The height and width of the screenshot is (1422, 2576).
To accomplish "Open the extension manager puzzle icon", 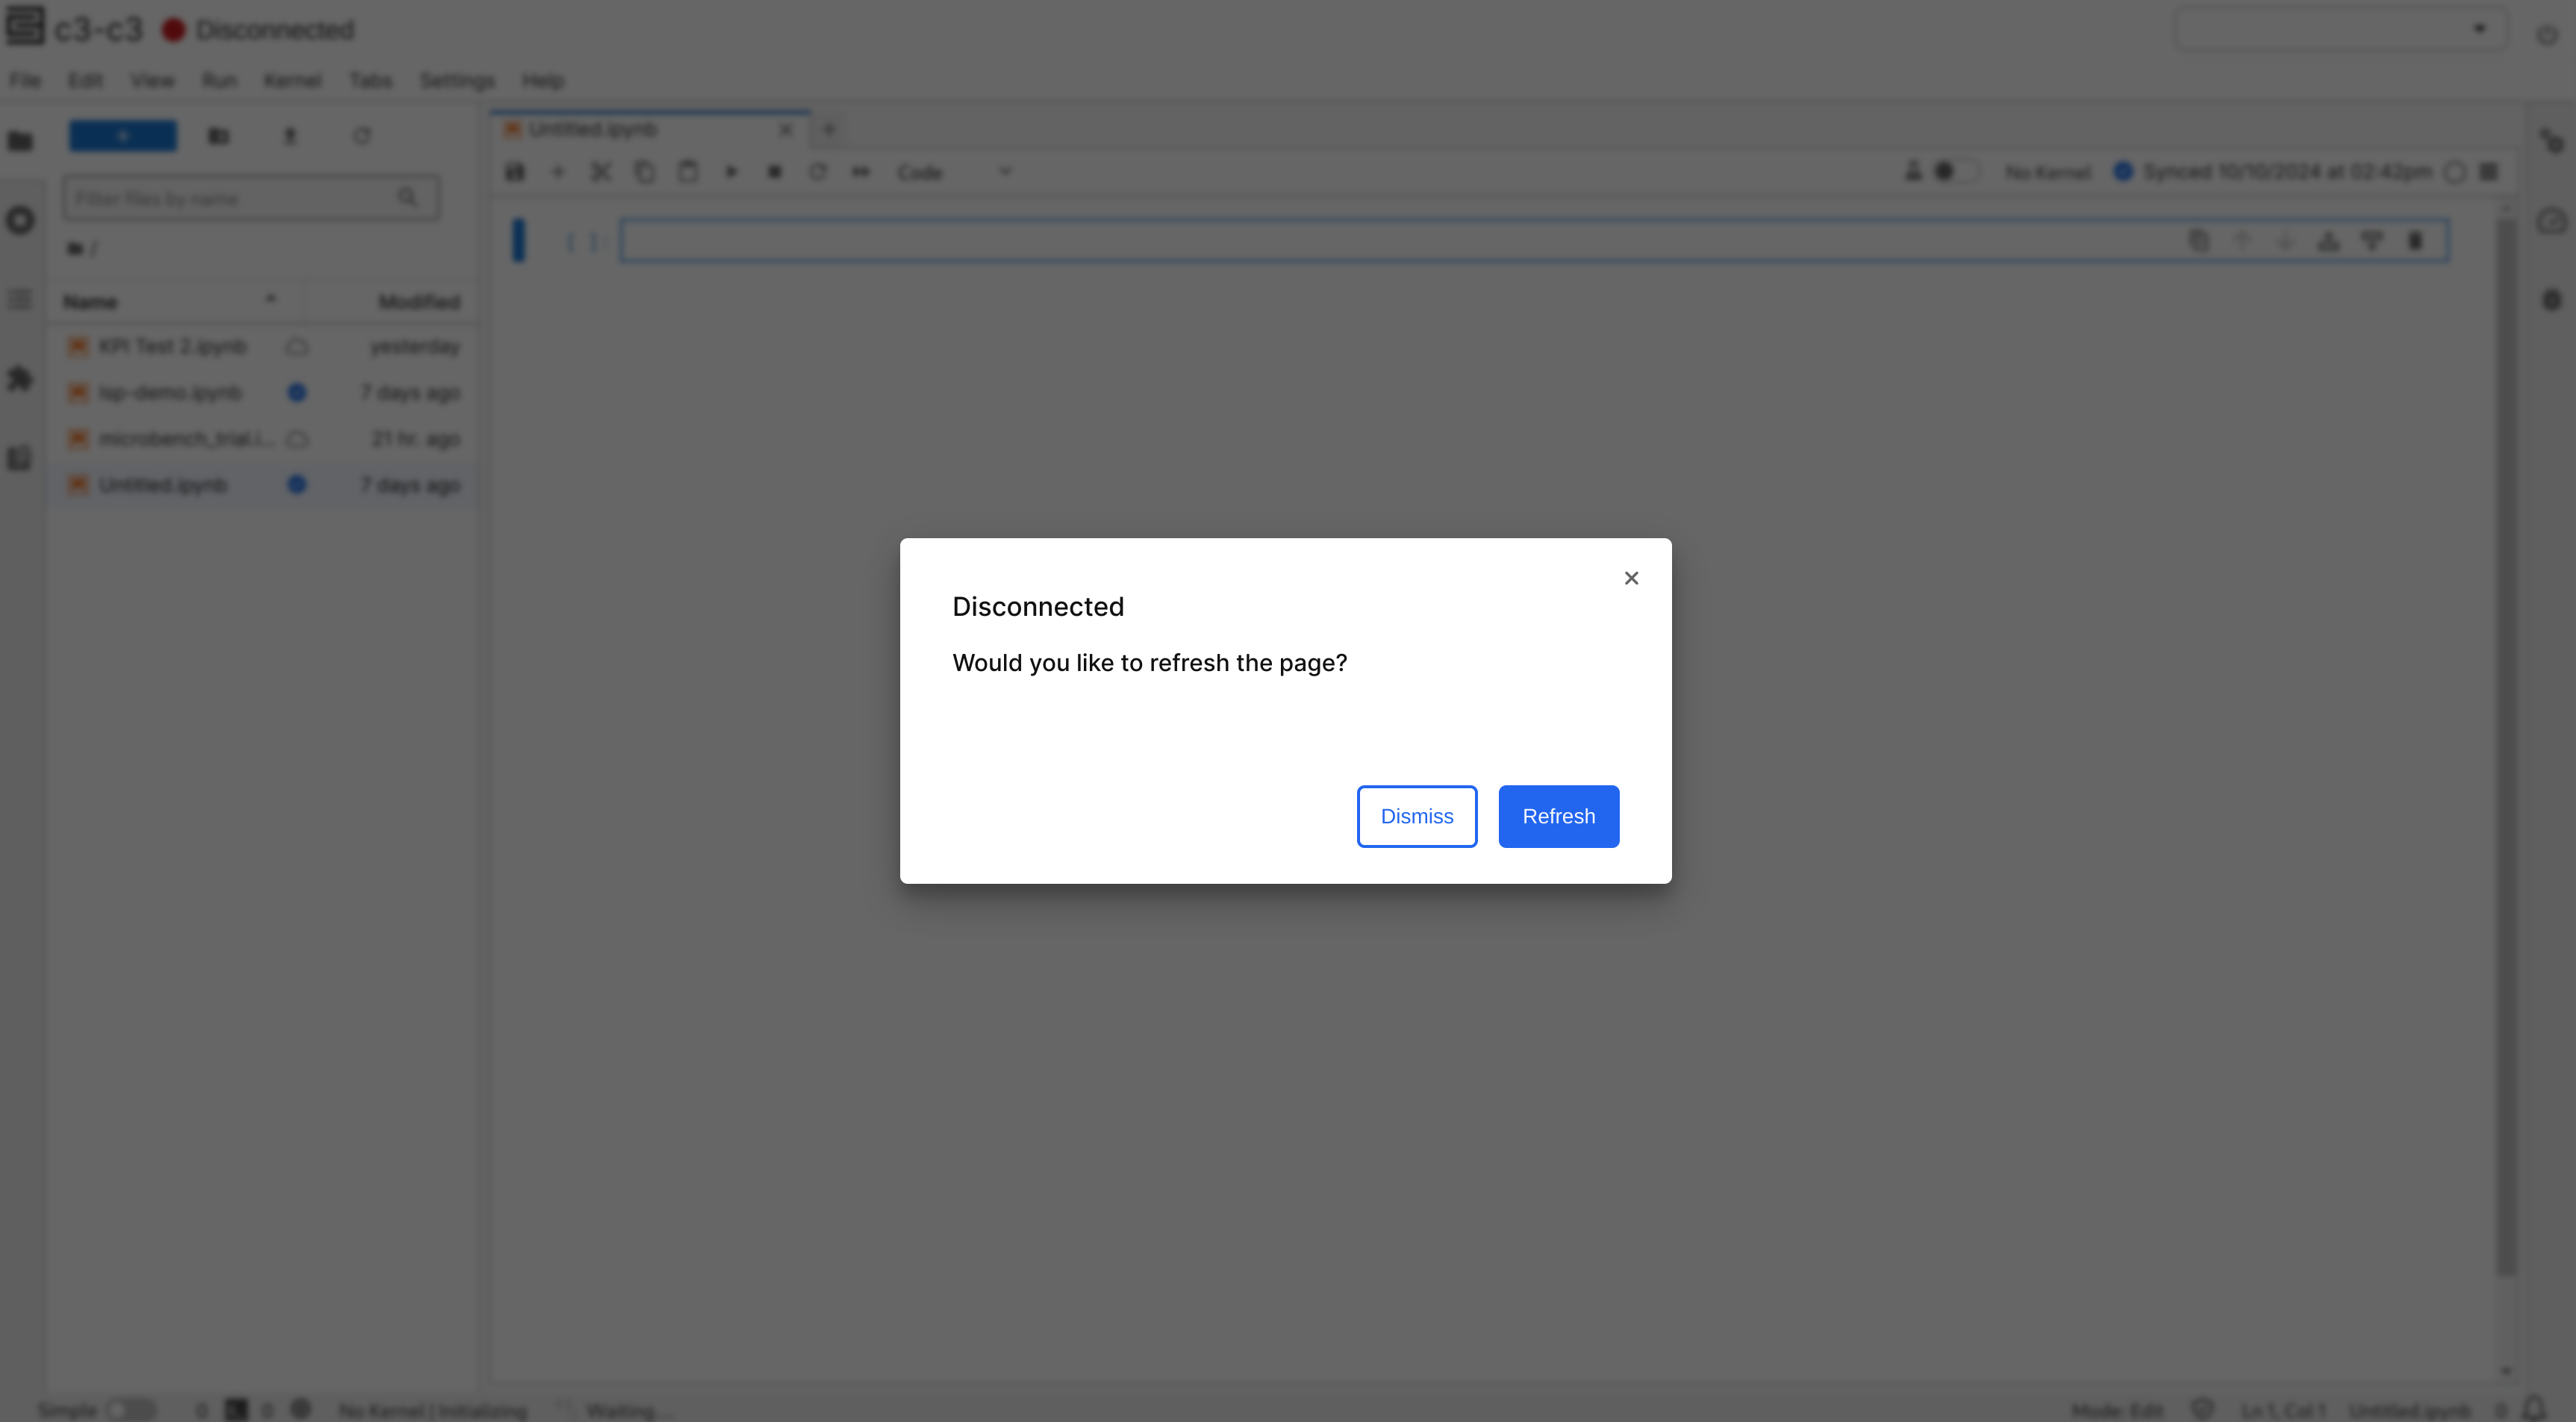I will tap(20, 378).
